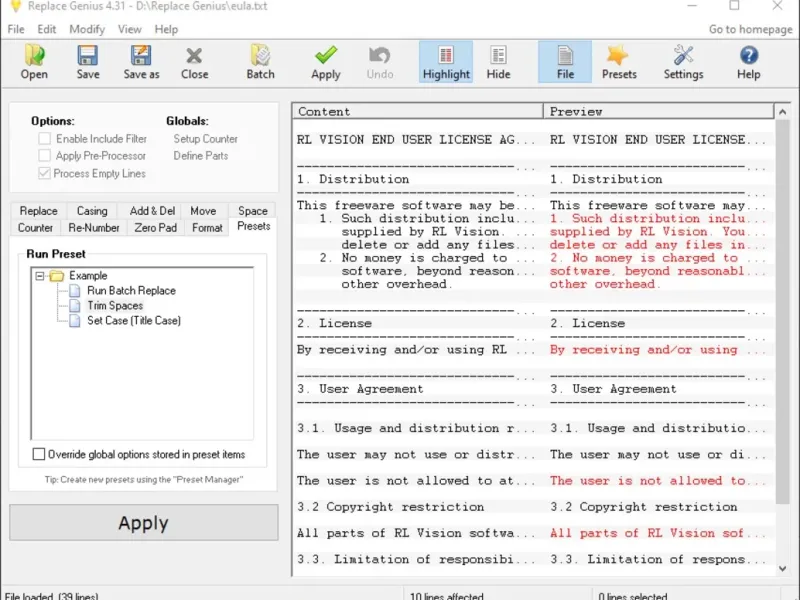Viewport: 800px width, 600px height.
Task: Toggle the Process Empty Lines checkbox
Action: click(45, 173)
